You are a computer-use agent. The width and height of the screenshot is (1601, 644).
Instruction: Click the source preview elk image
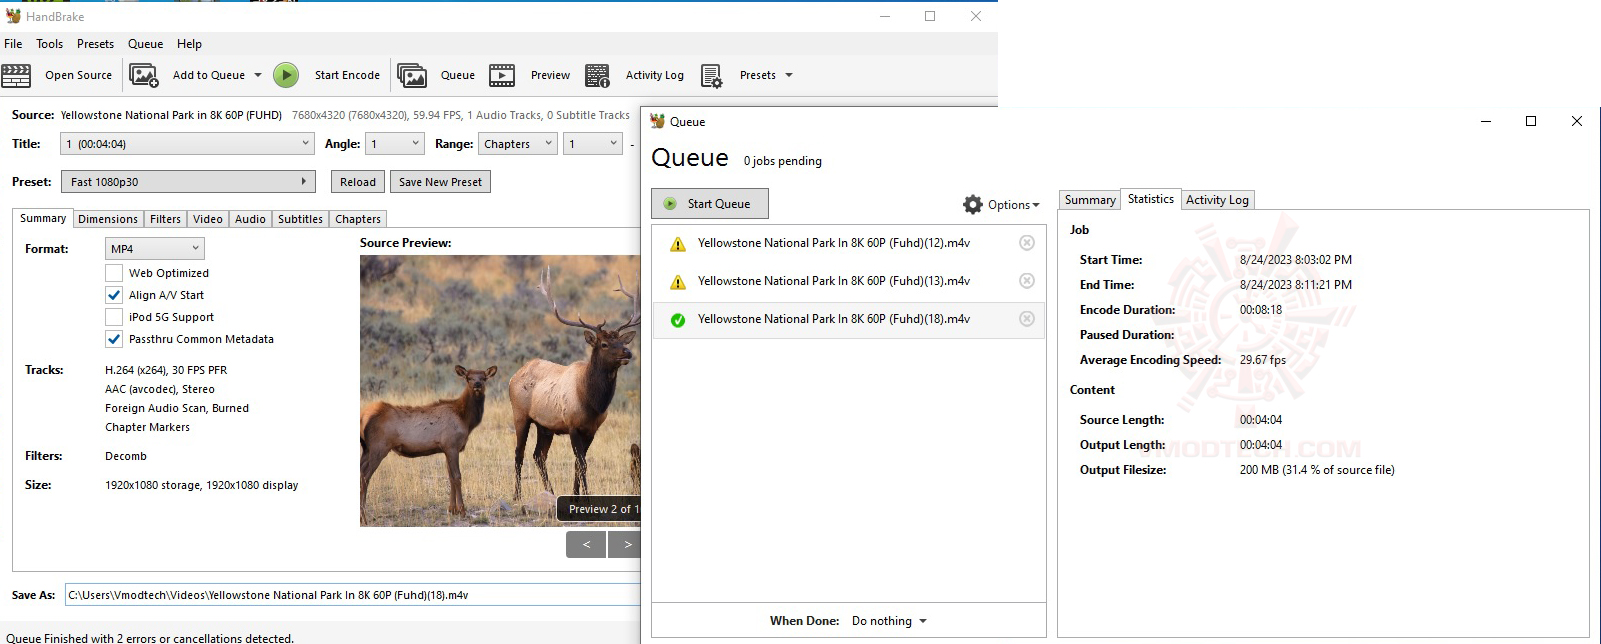pos(500,391)
